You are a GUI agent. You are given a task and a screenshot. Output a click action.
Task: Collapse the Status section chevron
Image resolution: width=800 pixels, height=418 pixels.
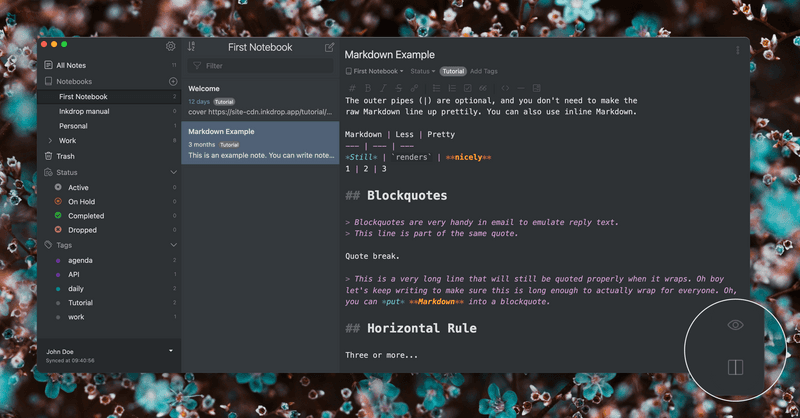[173, 172]
